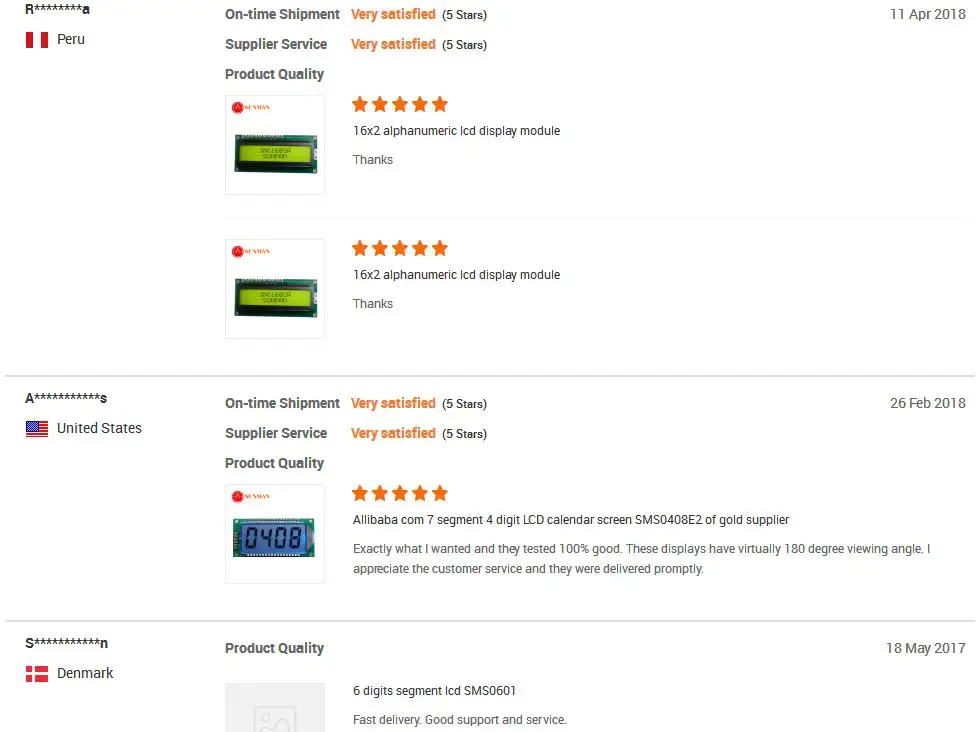
Task: Click star rating on United States review
Action: pos(400,493)
